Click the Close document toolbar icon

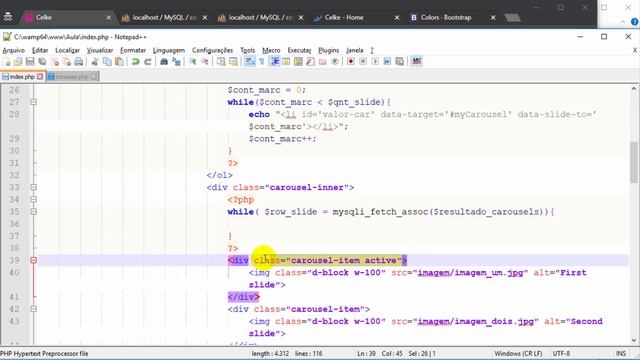pos(55,61)
